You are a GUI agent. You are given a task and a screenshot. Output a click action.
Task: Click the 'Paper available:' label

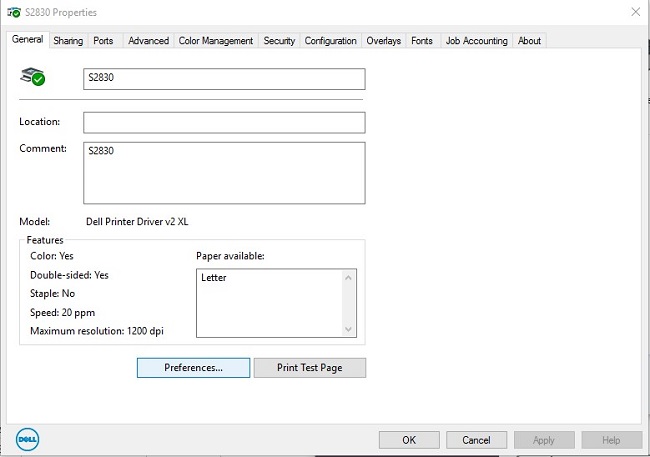[x=230, y=256]
